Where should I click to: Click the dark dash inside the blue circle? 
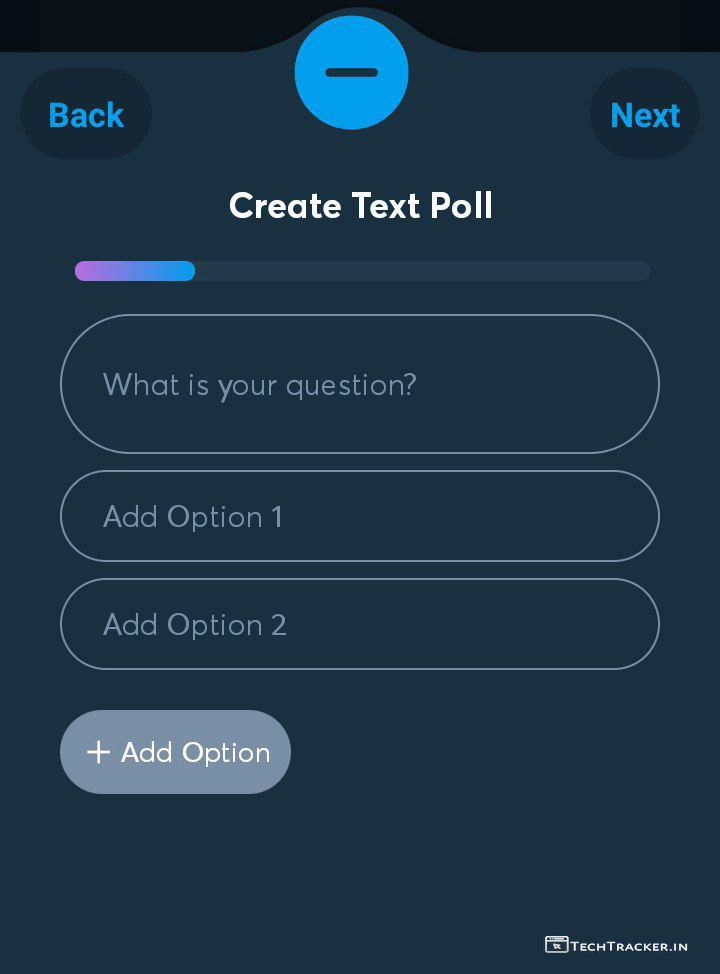point(351,72)
